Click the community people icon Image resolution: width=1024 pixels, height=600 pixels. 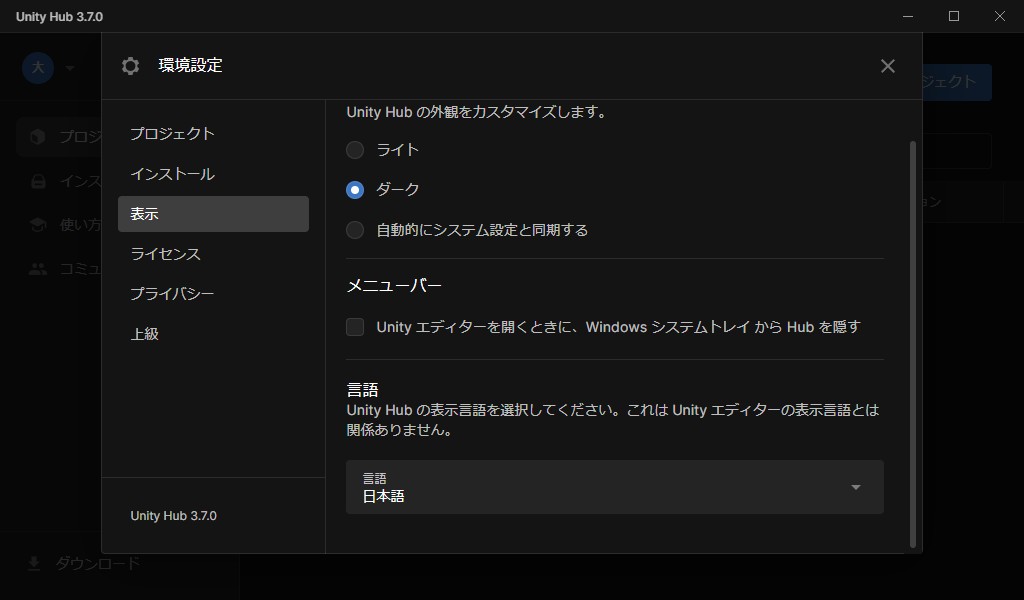click(38, 269)
